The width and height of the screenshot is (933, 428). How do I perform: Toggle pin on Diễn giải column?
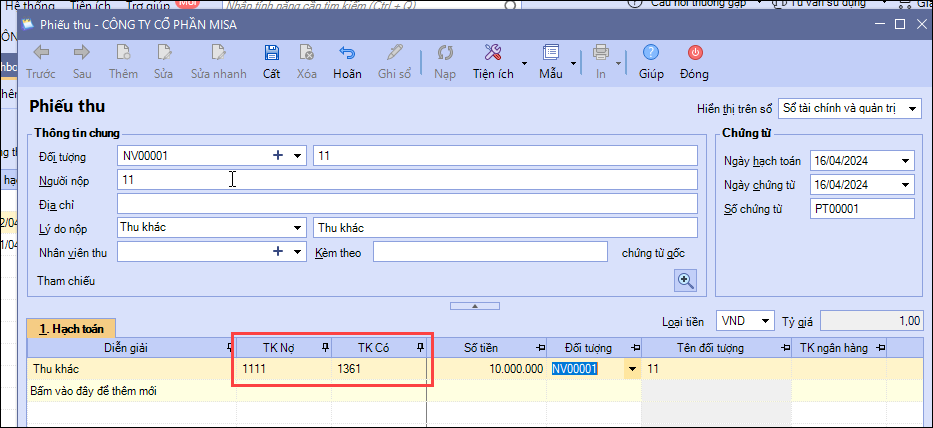(229, 347)
